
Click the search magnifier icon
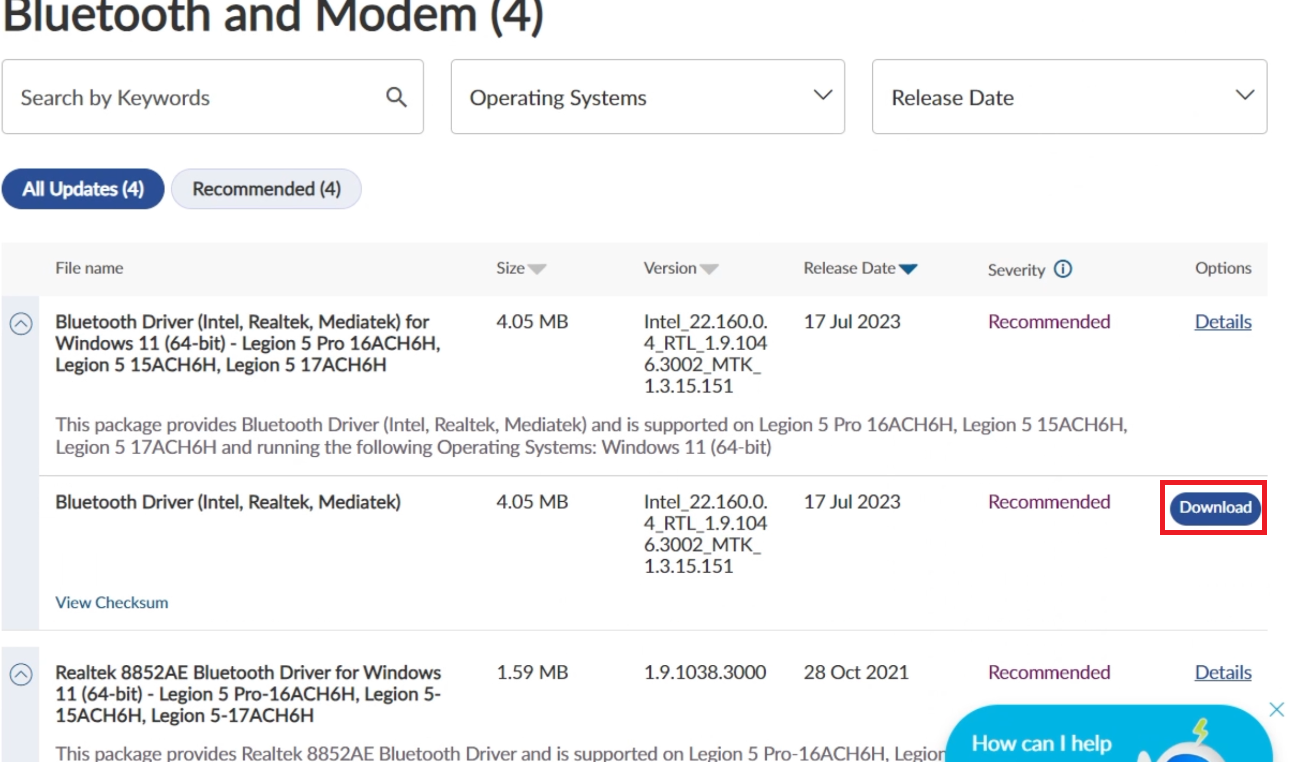(x=396, y=97)
